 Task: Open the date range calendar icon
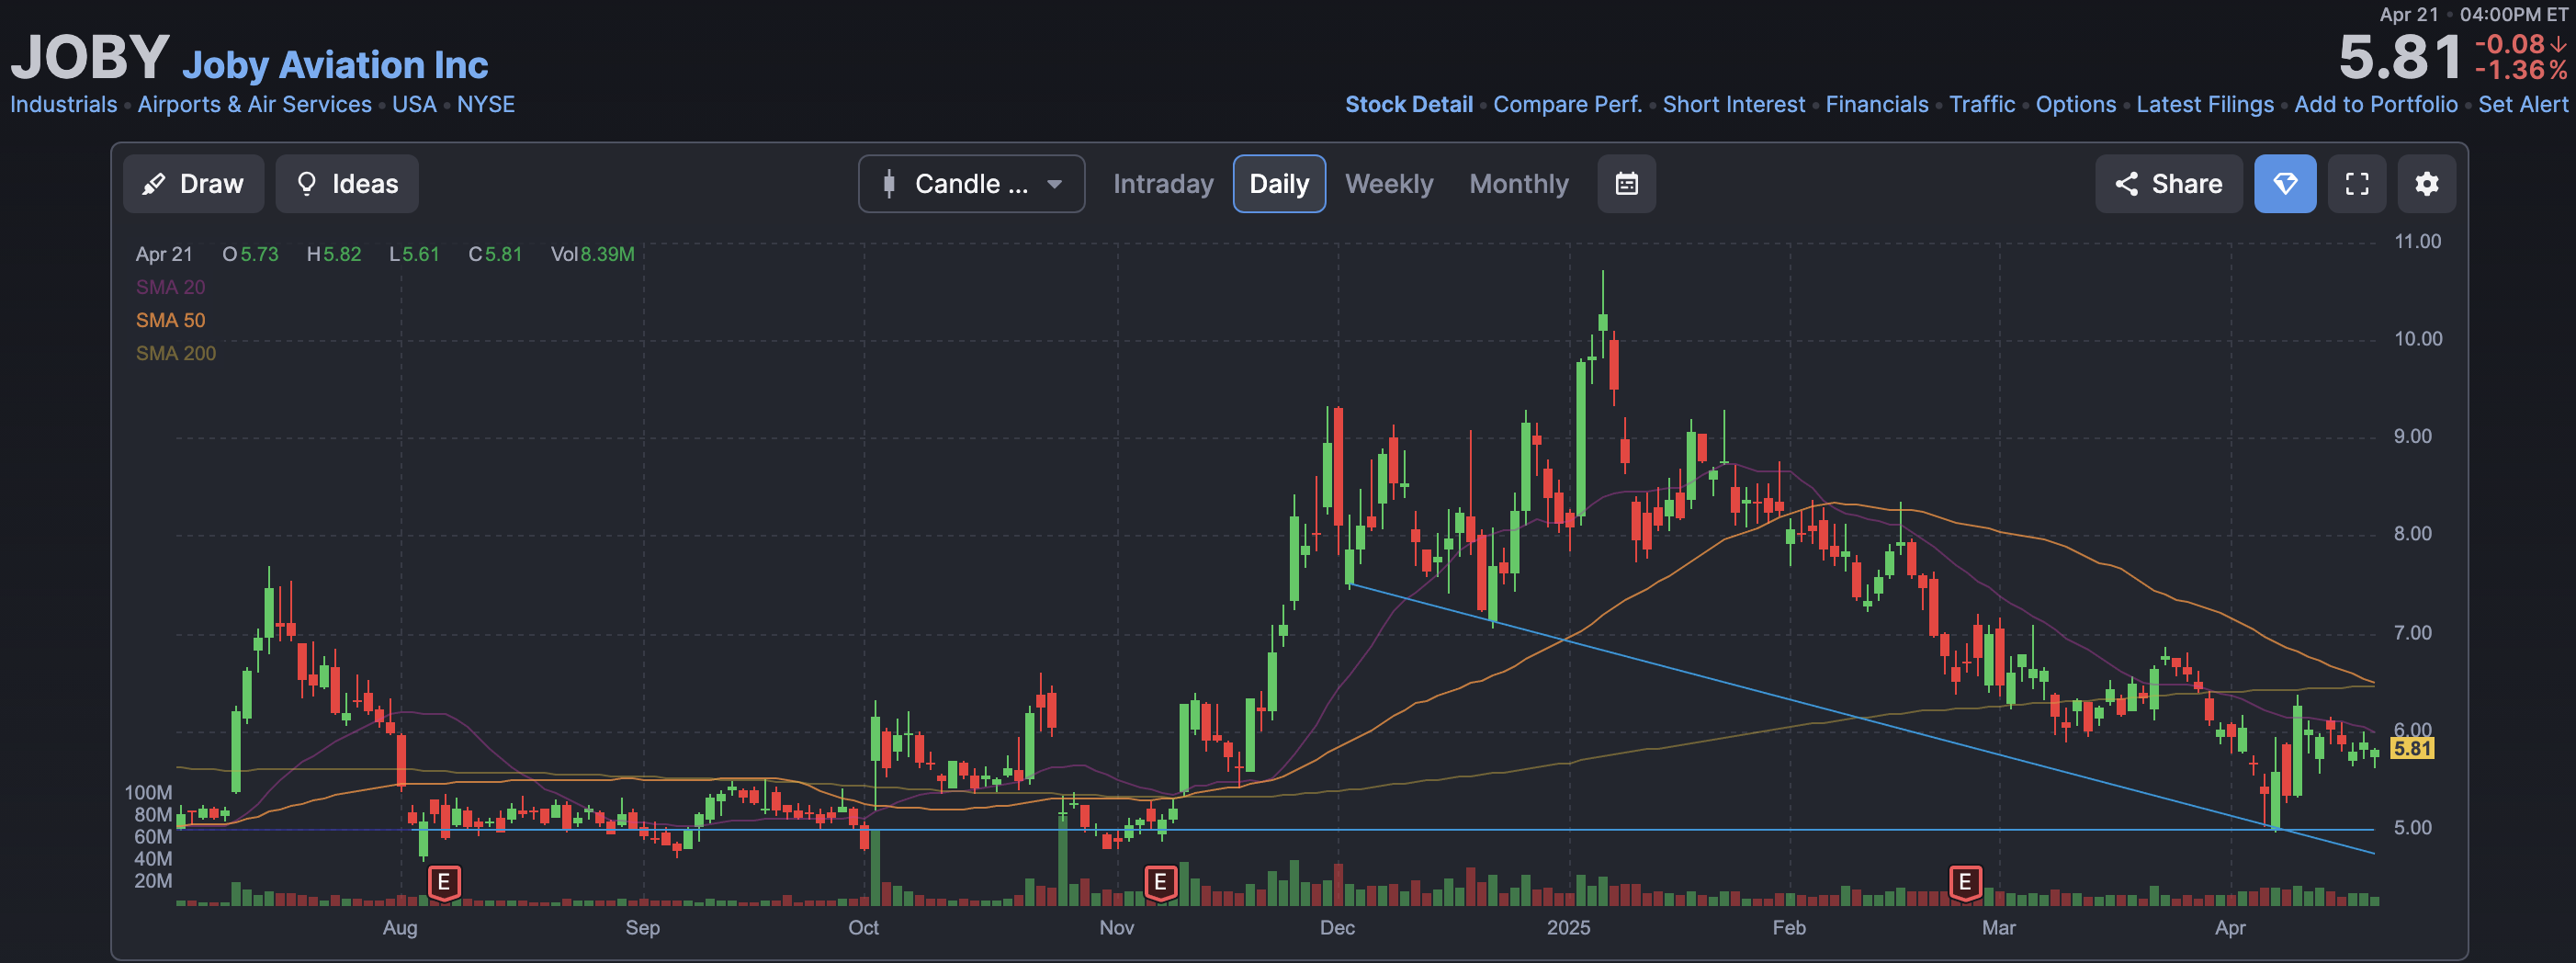point(1626,184)
